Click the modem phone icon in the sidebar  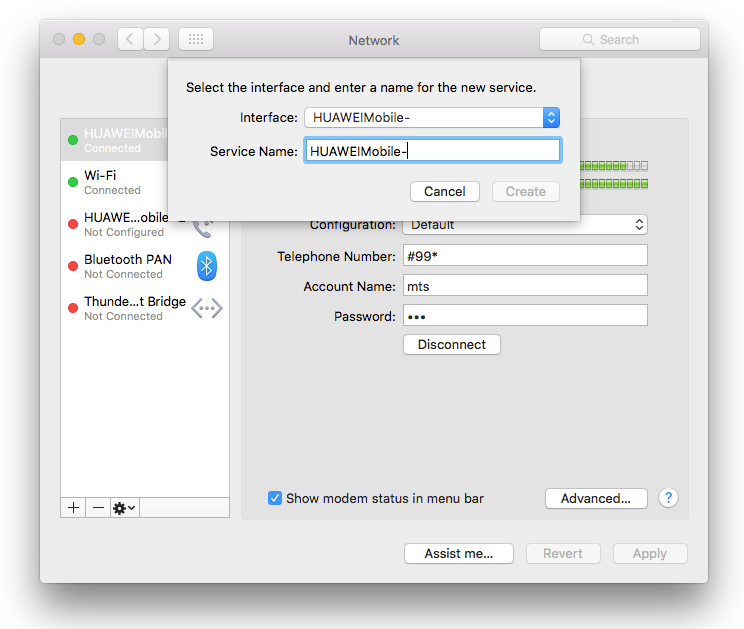(203, 229)
